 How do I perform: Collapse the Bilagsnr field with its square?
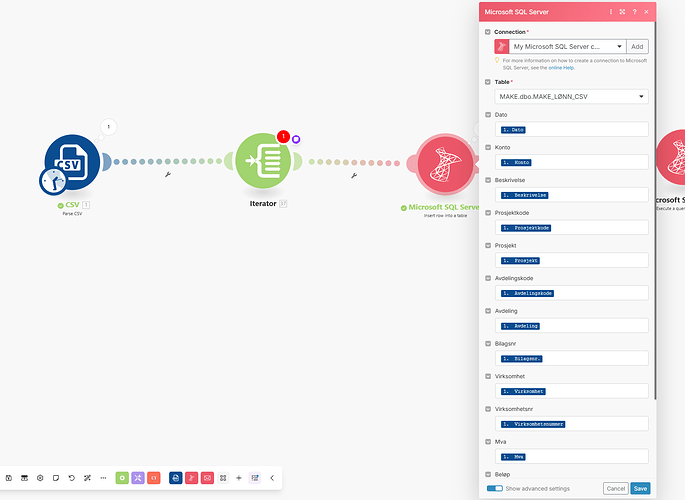488,344
